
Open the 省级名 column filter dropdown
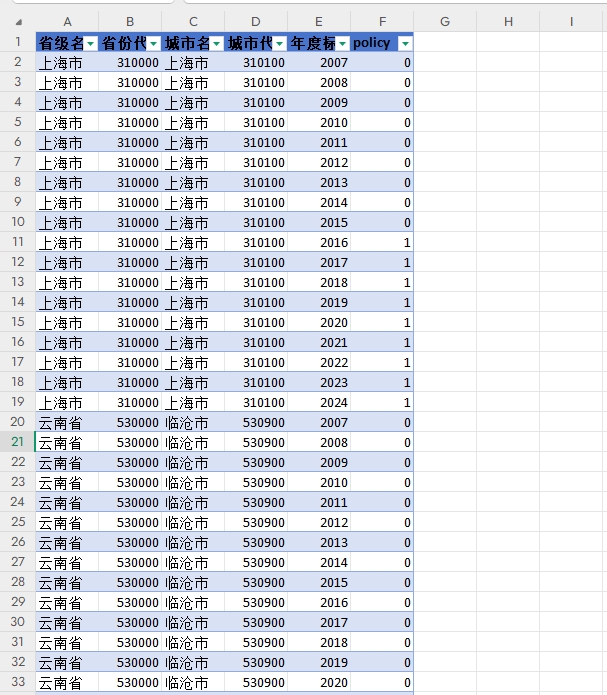(x=90, y=43)
